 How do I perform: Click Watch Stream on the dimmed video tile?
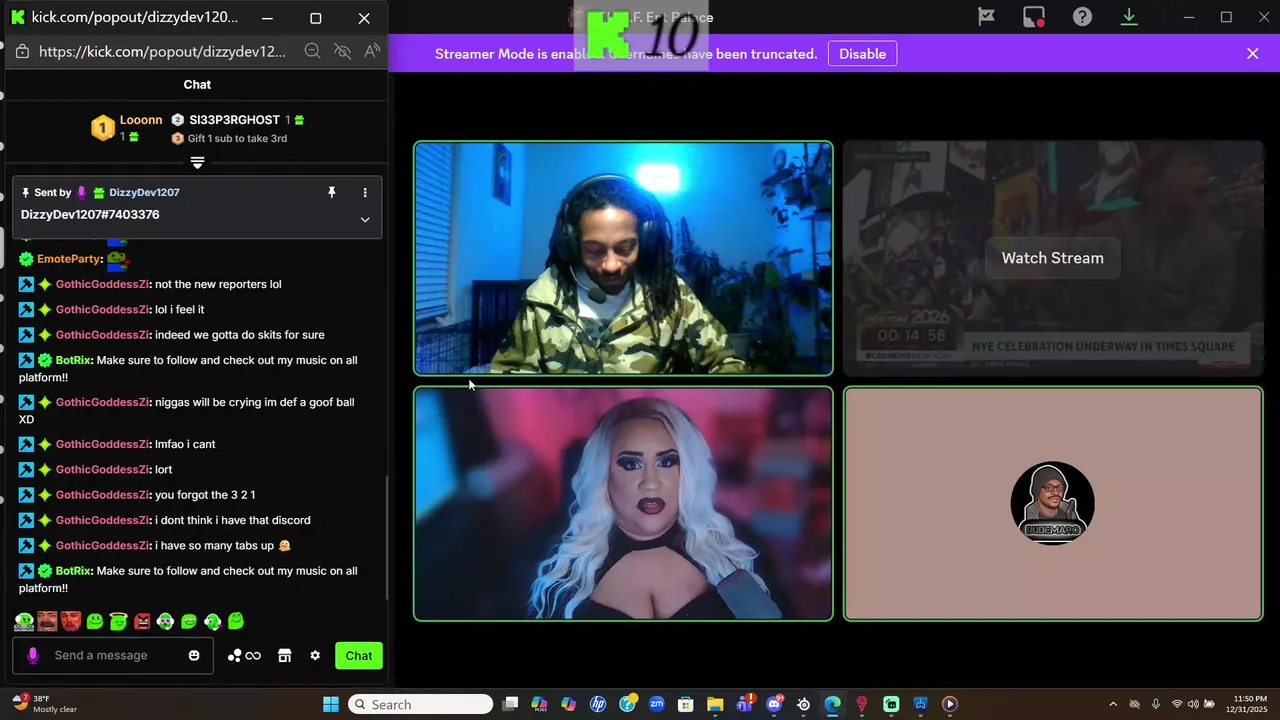[1053, 258]
